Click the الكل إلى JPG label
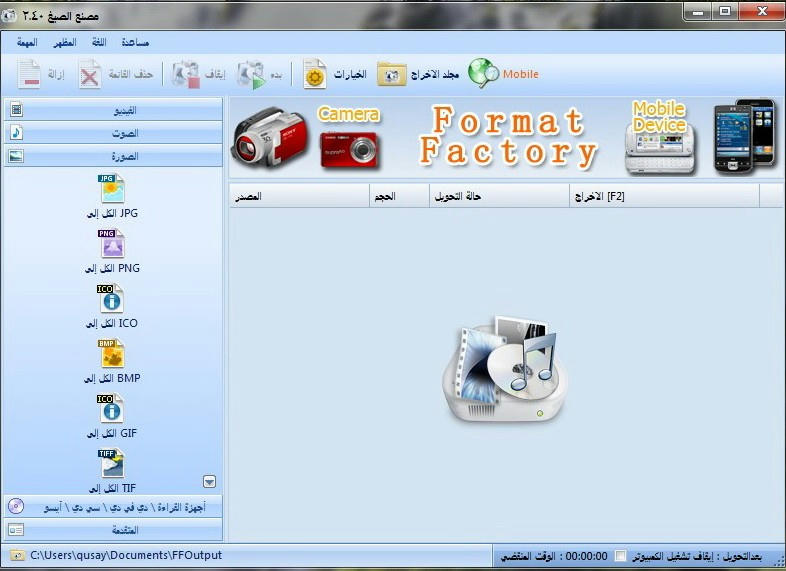 tap(112, 214)
